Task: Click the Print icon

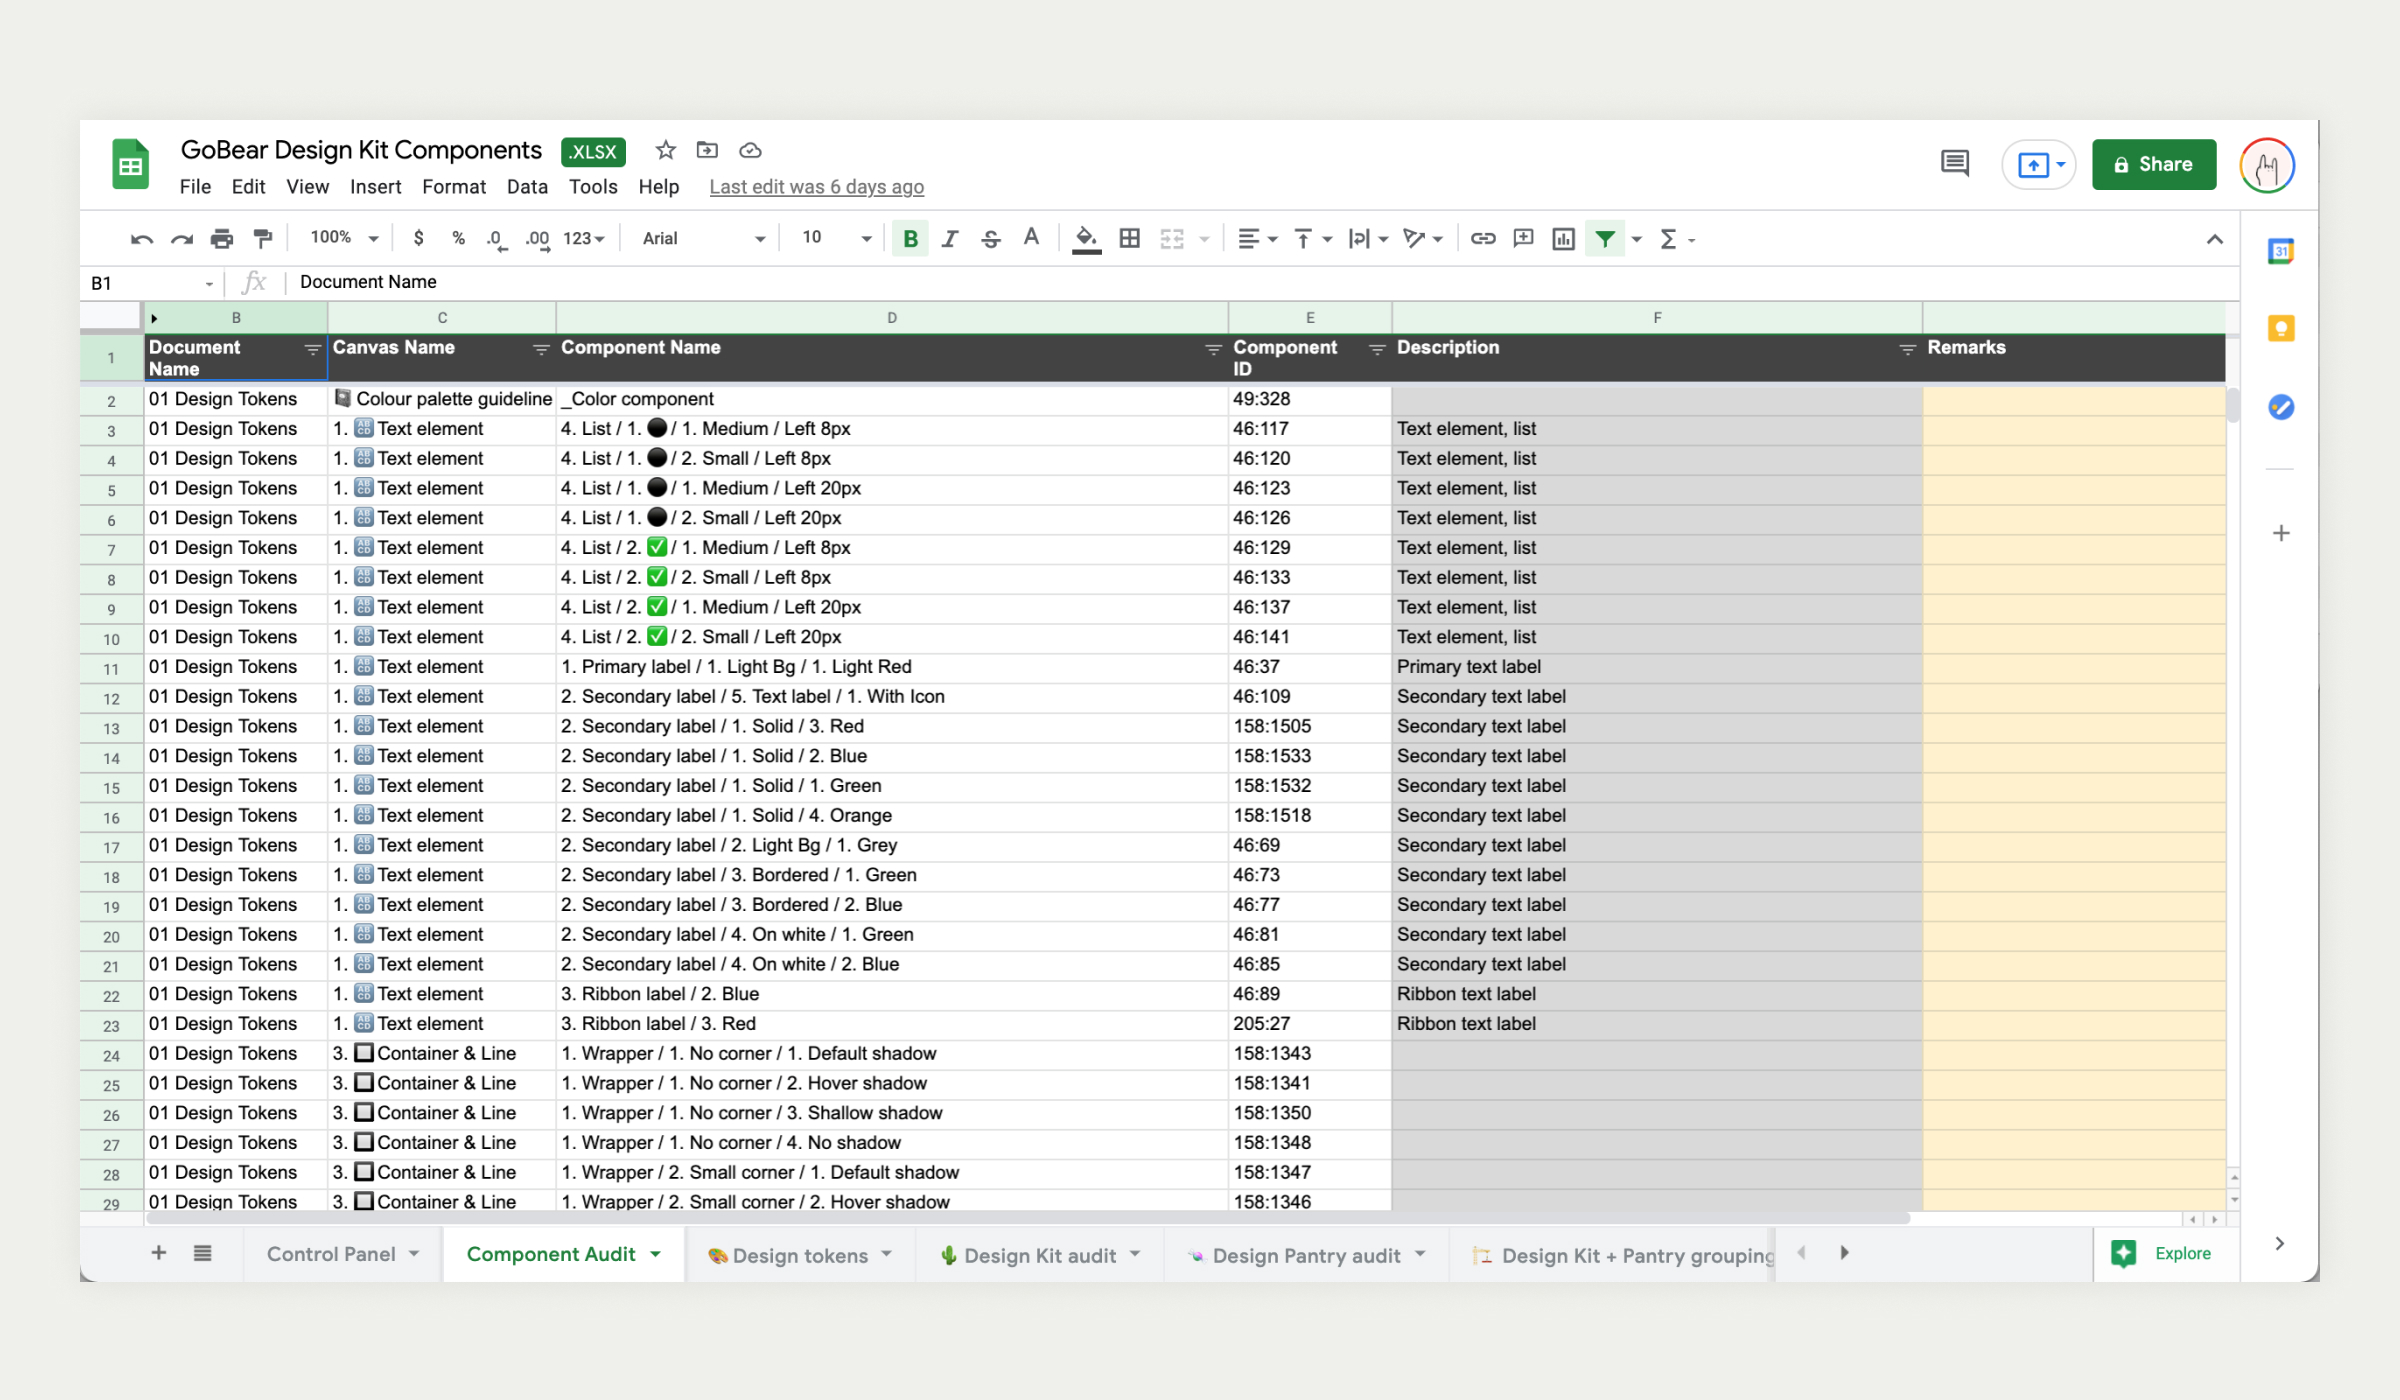Action: coord(222,239)
